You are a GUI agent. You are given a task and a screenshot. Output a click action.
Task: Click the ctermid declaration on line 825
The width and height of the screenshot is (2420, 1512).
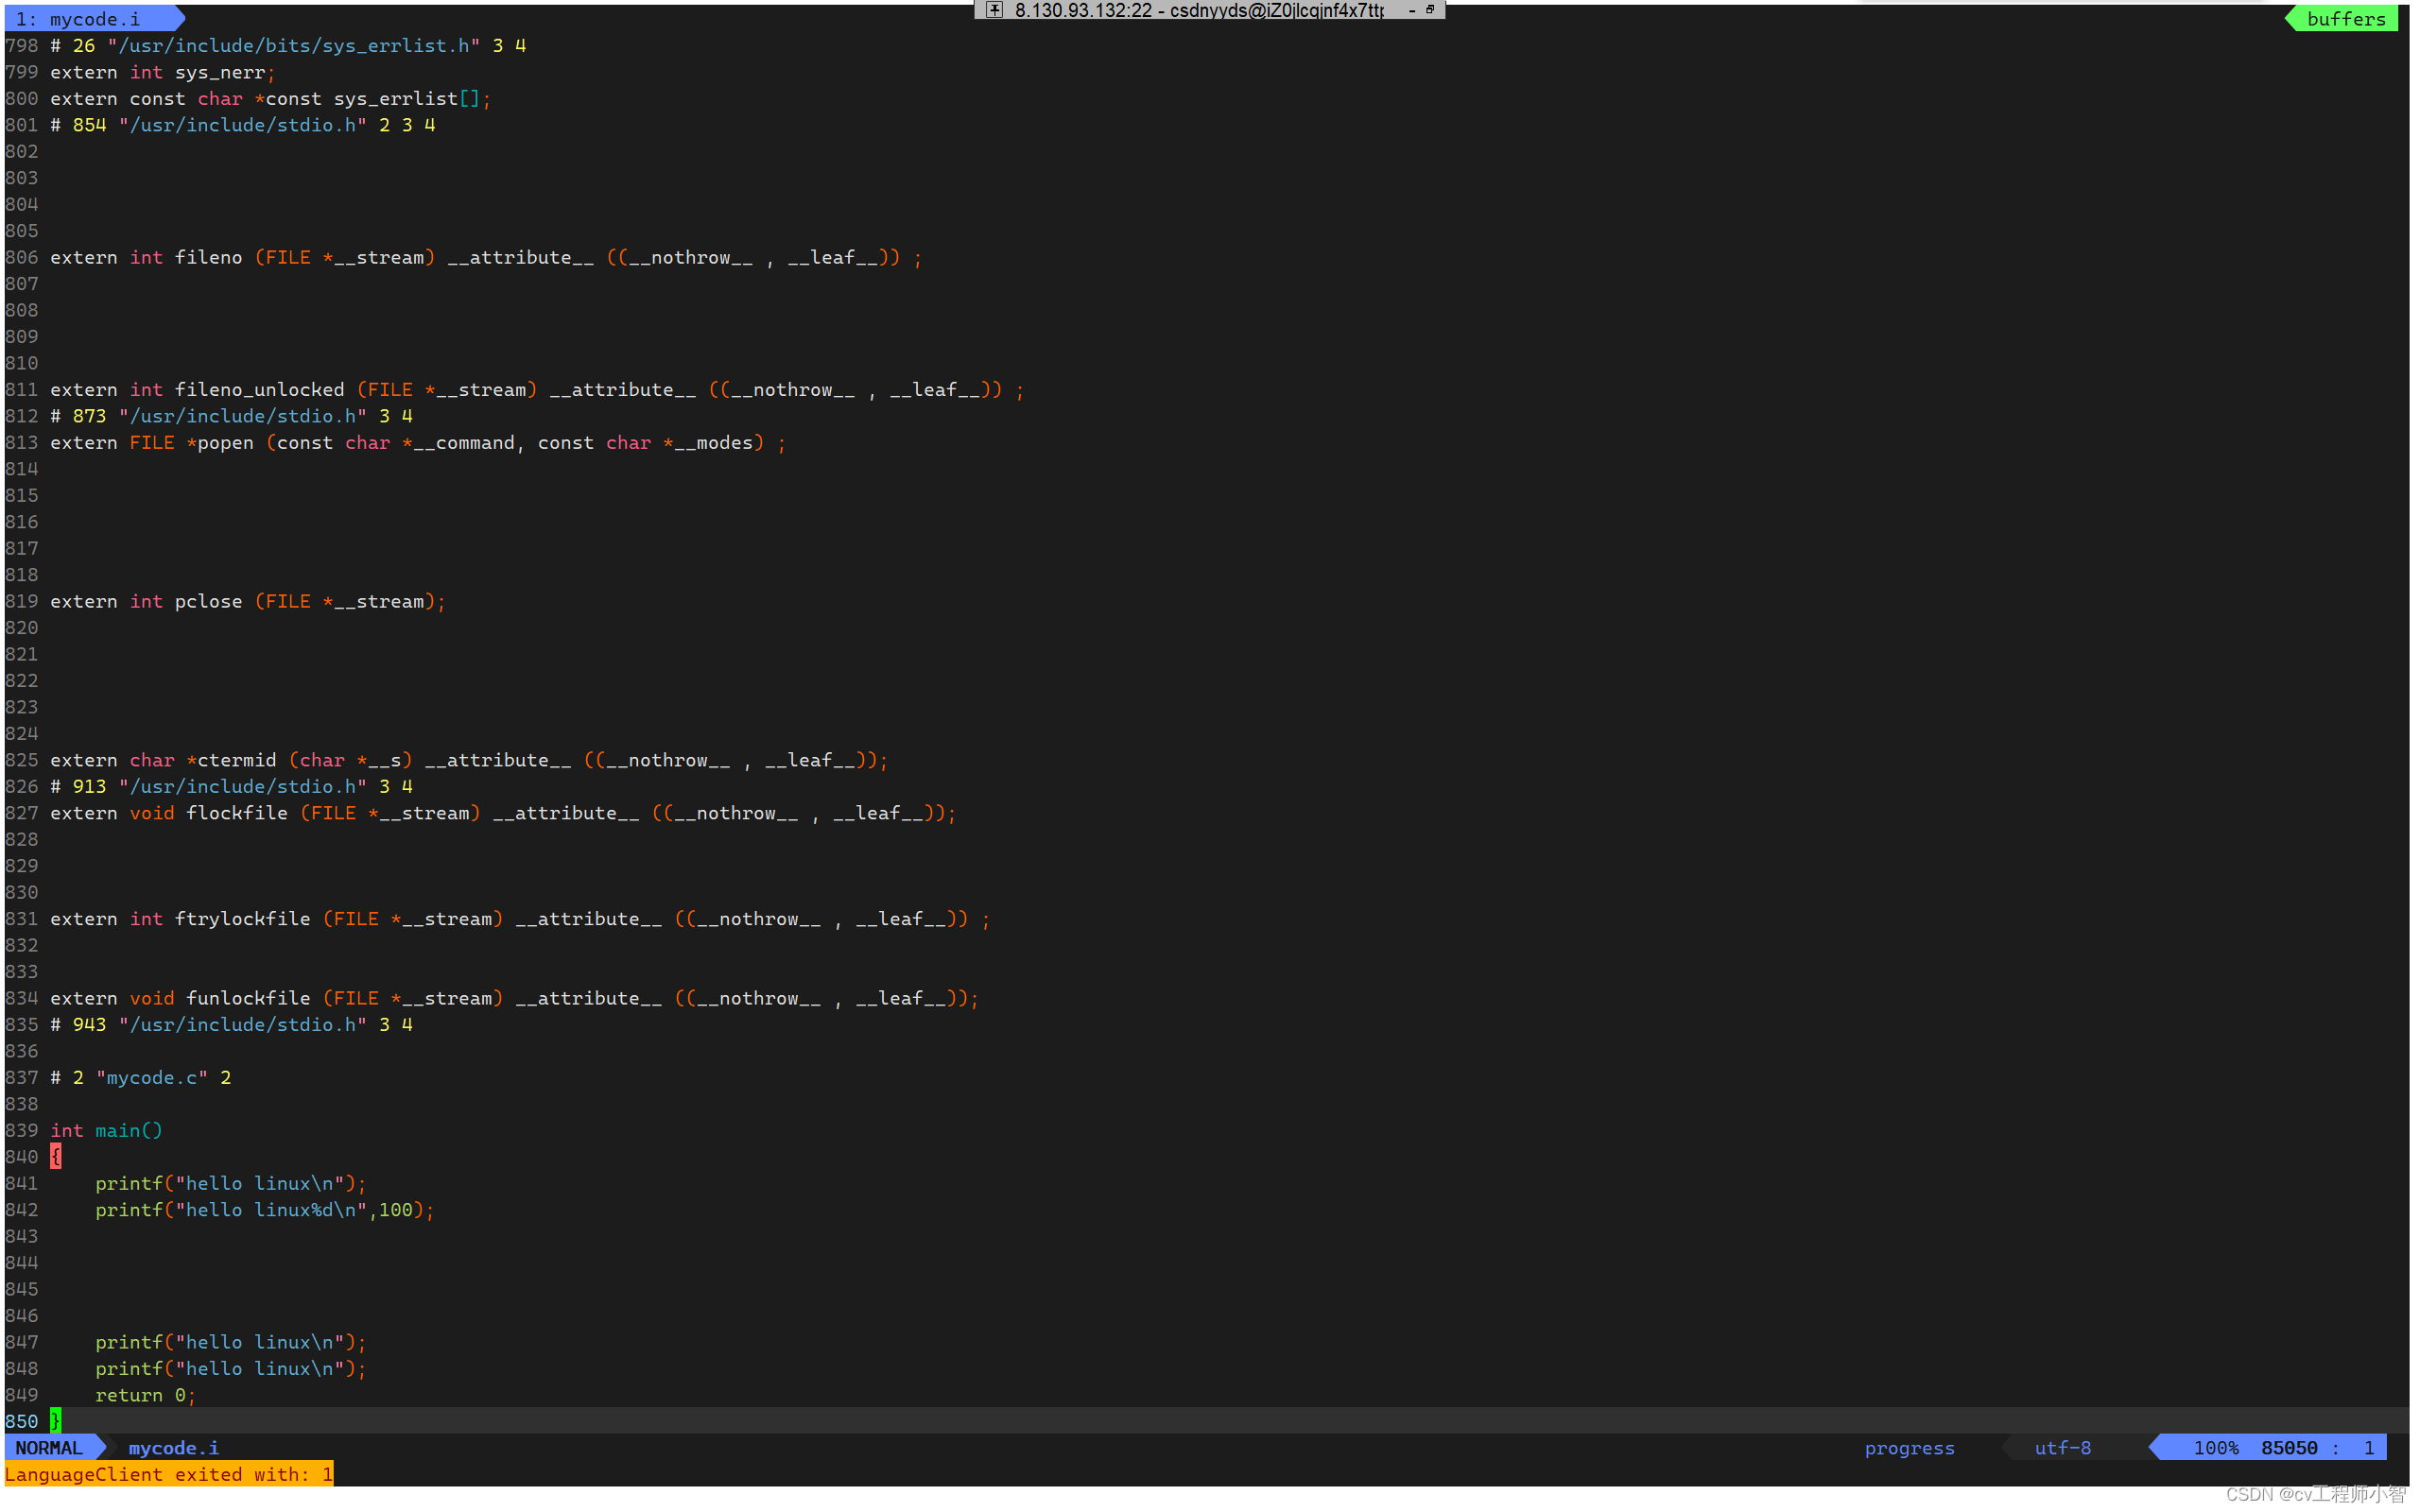click(x=469, y=760)
